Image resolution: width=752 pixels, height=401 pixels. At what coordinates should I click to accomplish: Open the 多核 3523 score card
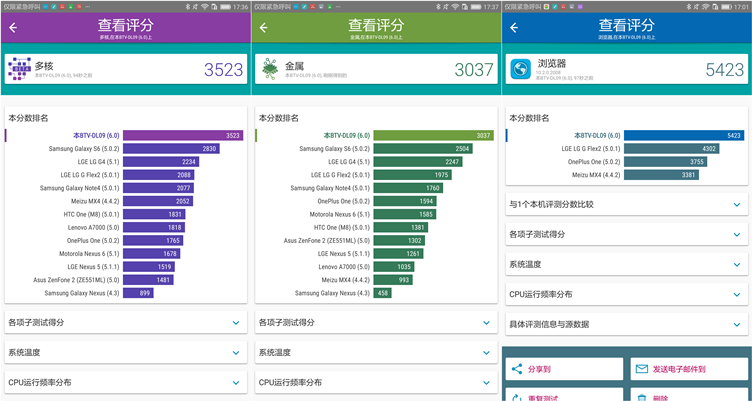point(126,69)
